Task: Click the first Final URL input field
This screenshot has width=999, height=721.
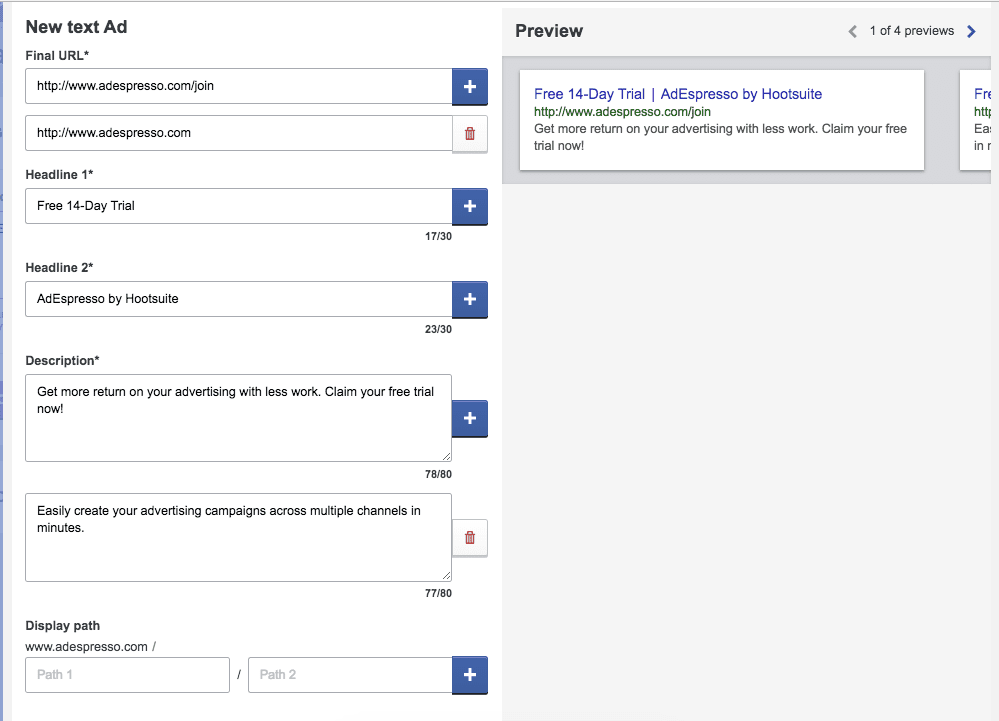Action: [x=238, y=86]
